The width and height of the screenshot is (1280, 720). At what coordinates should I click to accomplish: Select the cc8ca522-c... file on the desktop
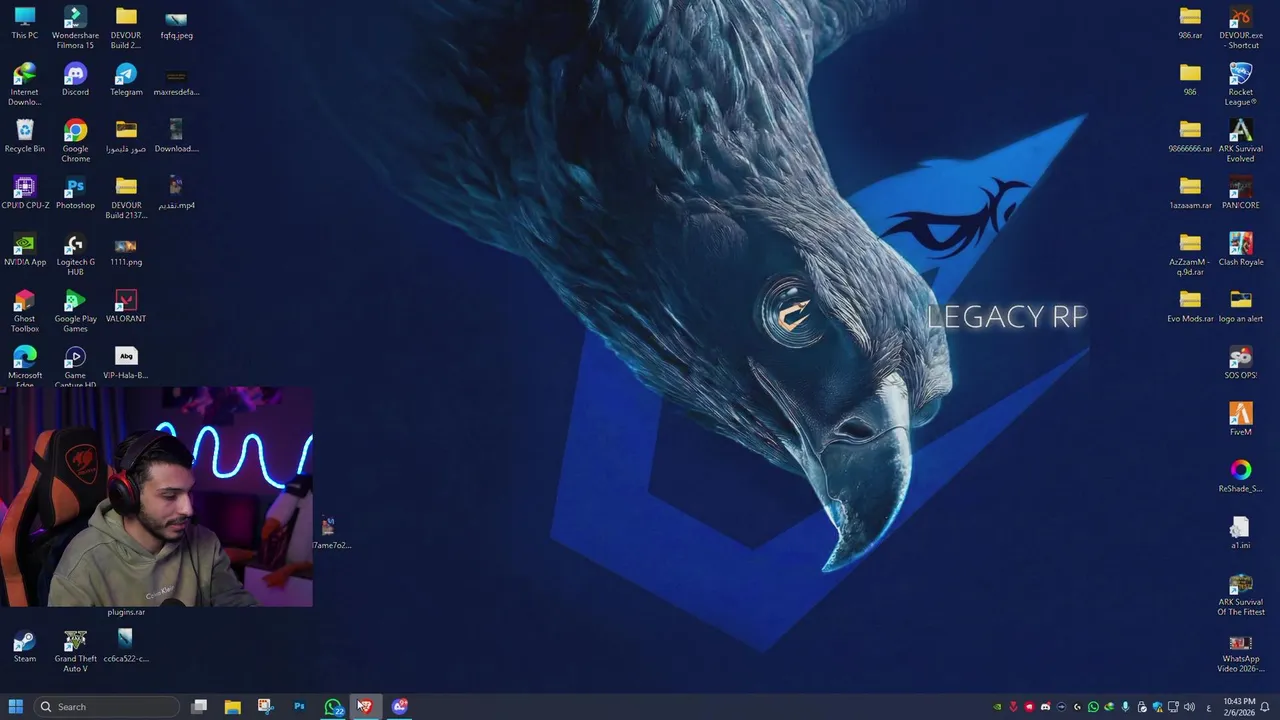pyautogui.click(x=126, y=647)
